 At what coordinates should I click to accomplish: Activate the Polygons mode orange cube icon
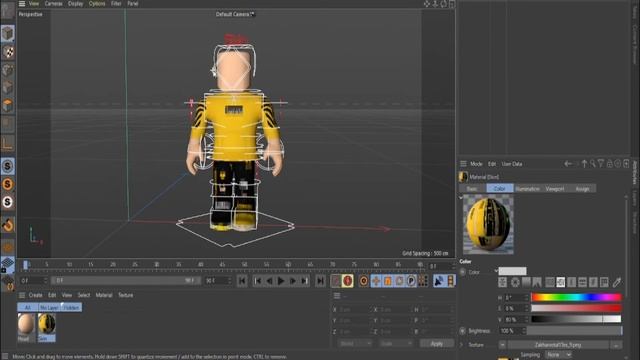8,105
